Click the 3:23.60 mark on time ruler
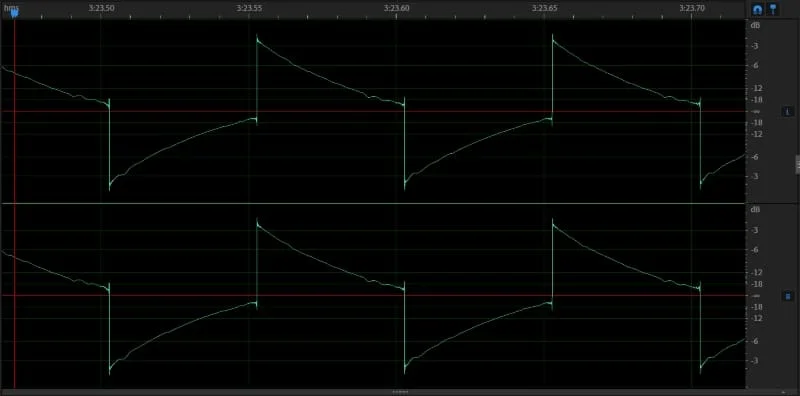The image size is (800, 396). pos(396,8)
